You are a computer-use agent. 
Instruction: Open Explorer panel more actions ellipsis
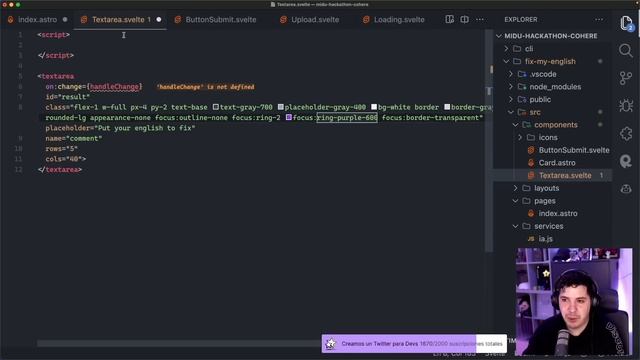599,19
